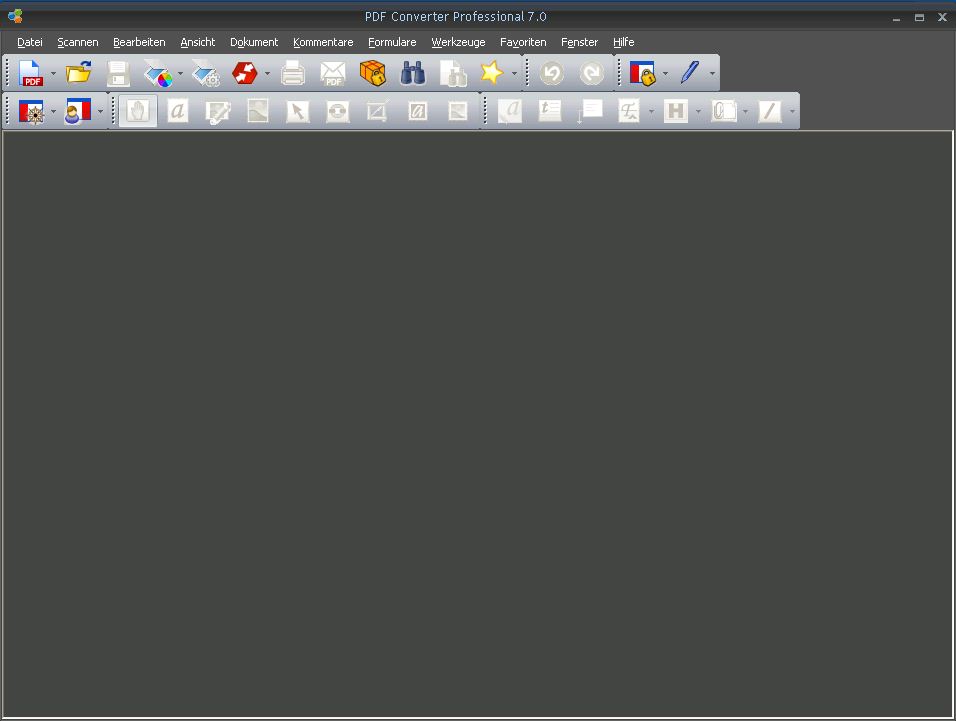Expand the user document dropdown arrow
Screen dimensions: 956x721
[x=101, y=112]
